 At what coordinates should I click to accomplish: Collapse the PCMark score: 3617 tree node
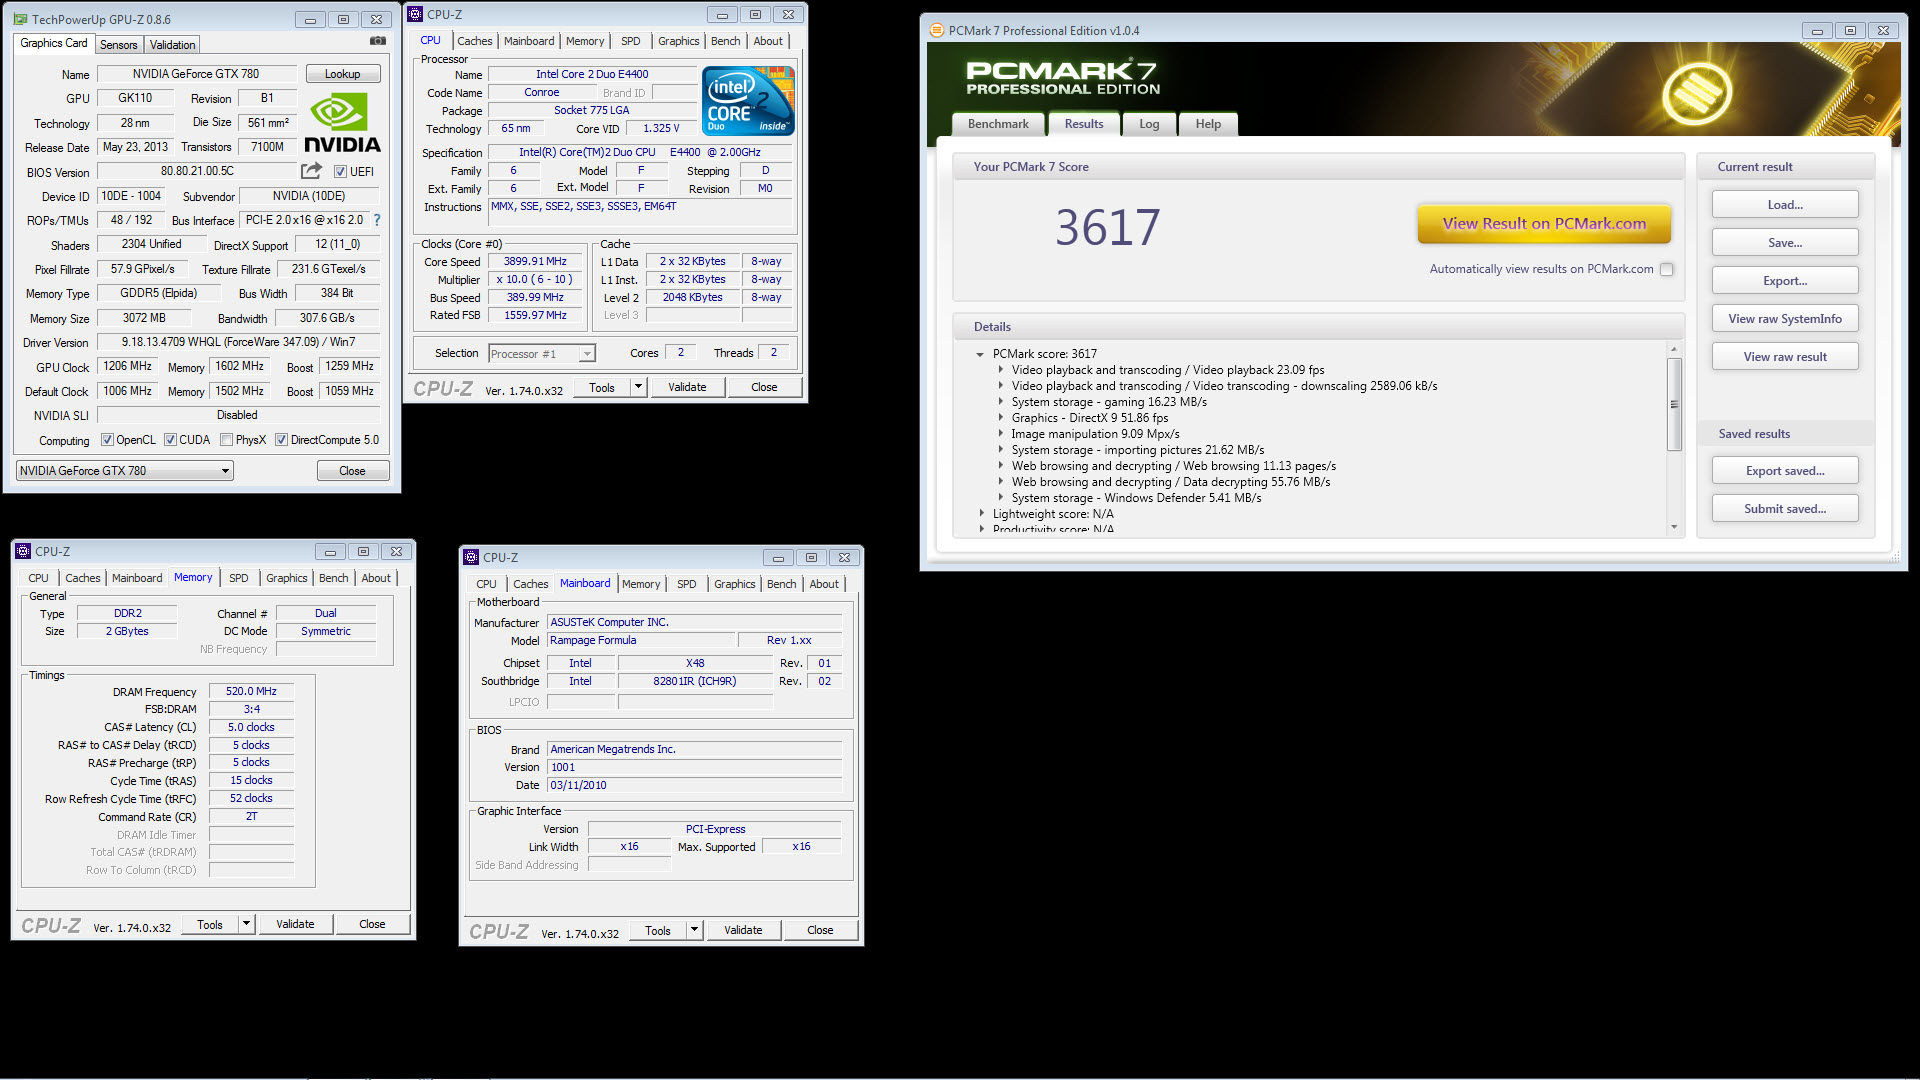click(980, 354)
